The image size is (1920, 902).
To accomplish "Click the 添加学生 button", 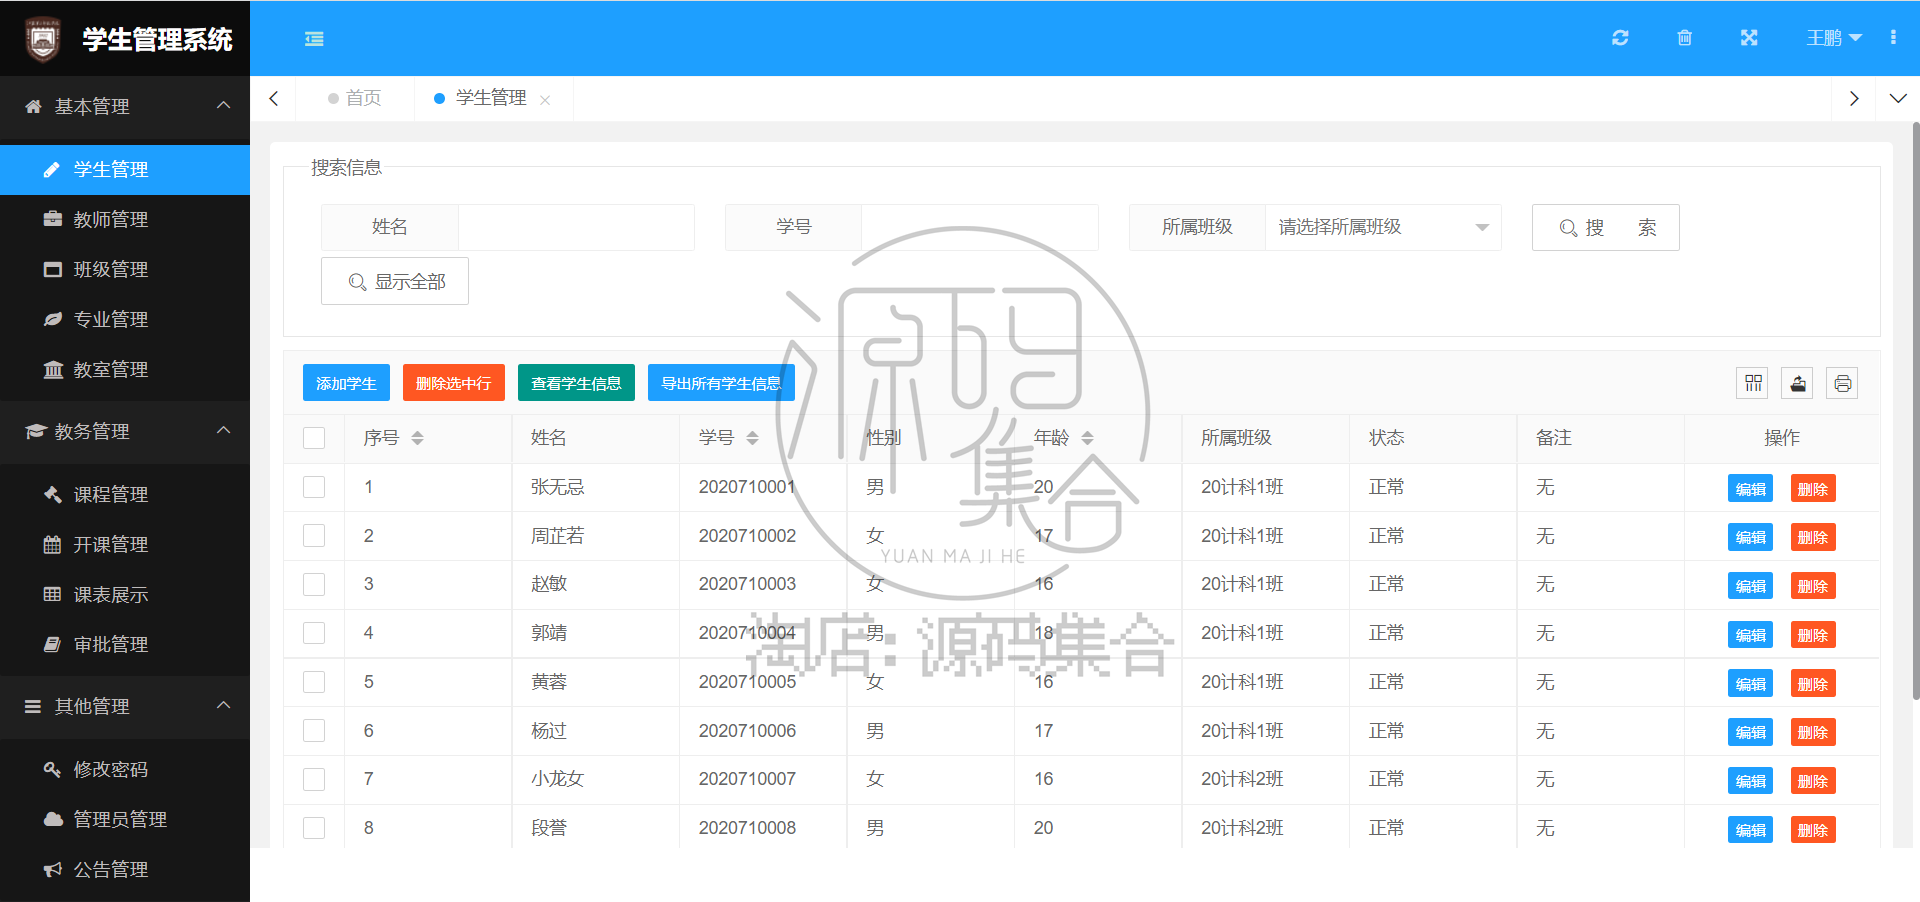I will pyautogui.click(x=346, y=383).
